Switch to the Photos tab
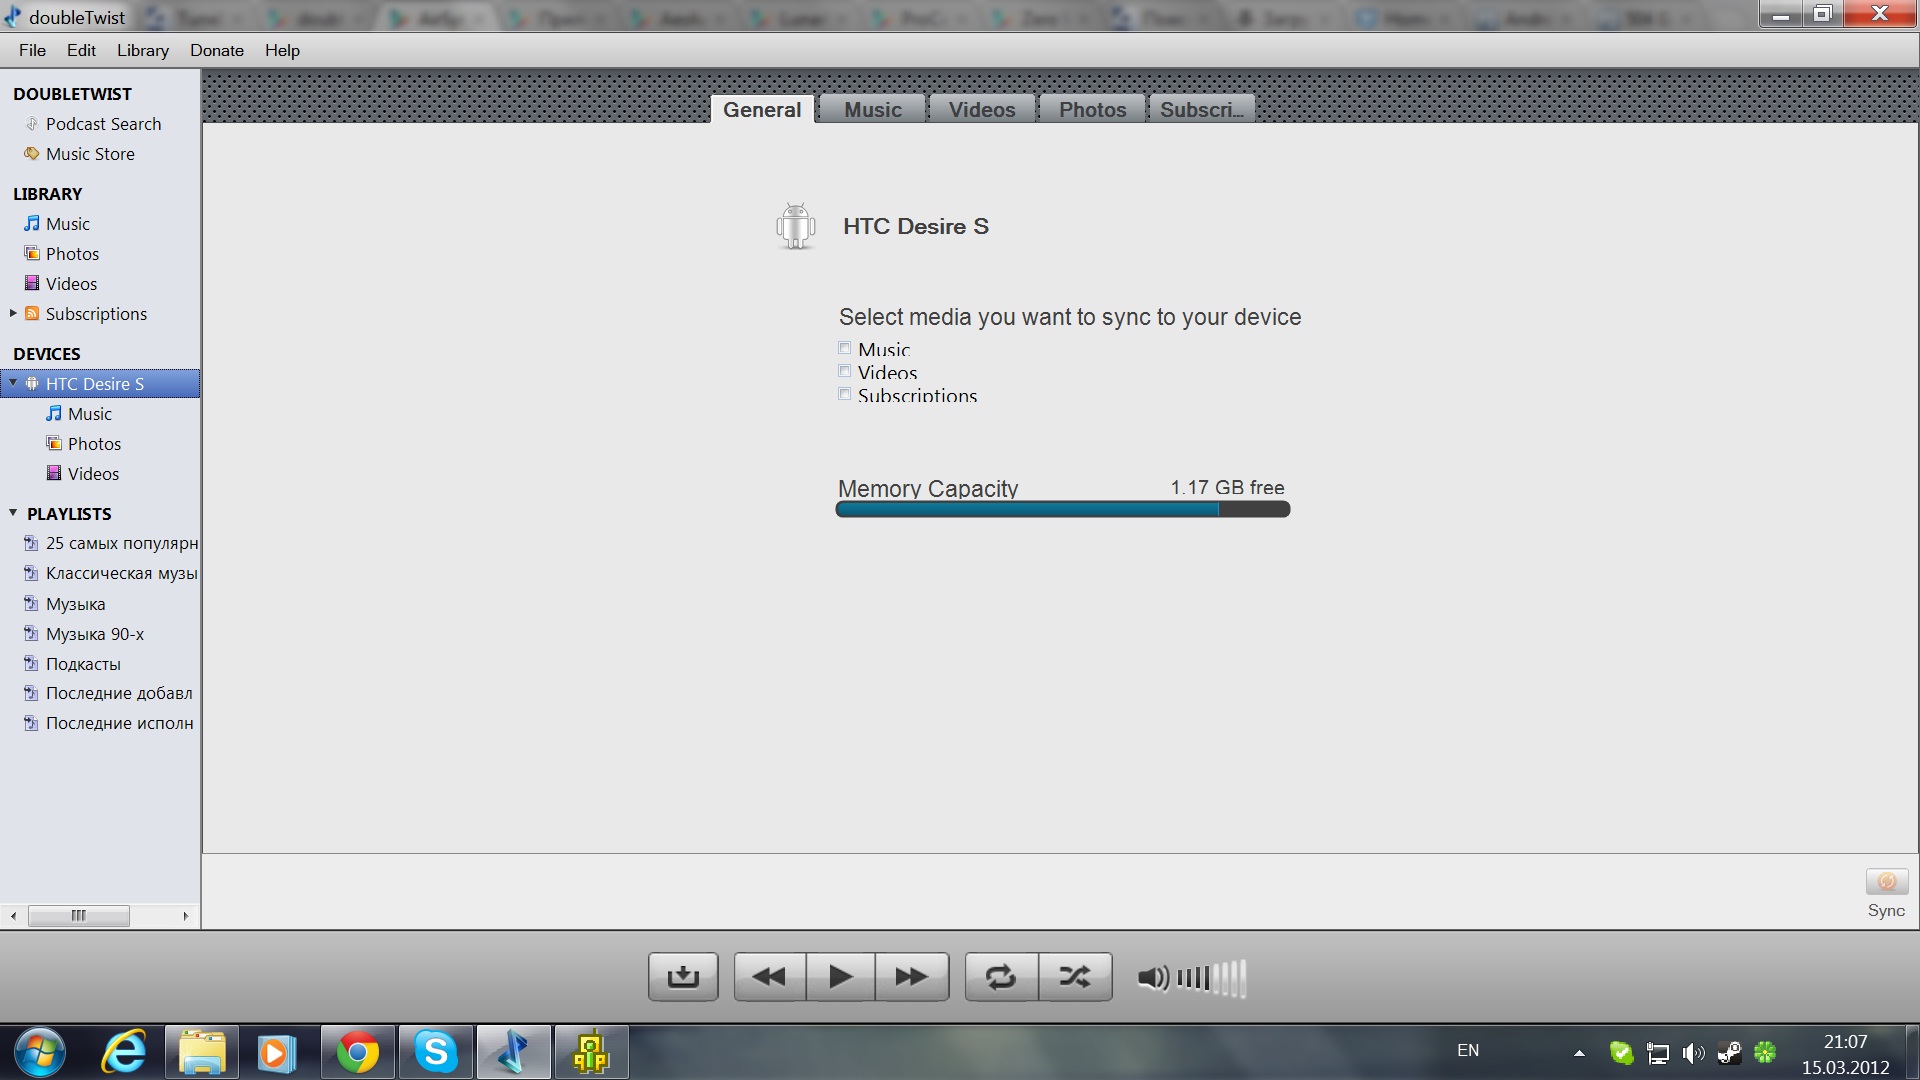Viewport: 1920px width, 1080px height. coord(1092,109)
